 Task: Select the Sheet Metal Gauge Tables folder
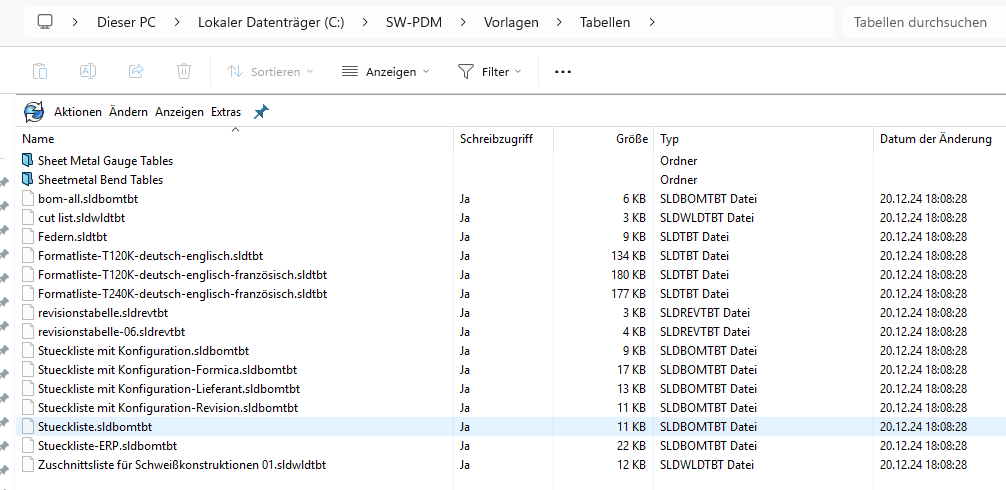(x=105, y=160)
